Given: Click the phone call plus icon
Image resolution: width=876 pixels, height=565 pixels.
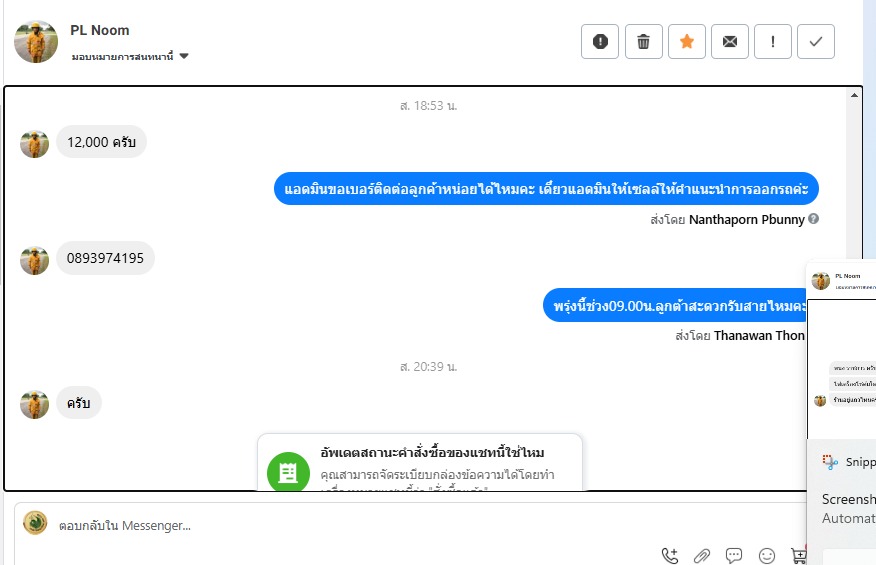Looking at the screenshot, I should click(x=670, y=555).
